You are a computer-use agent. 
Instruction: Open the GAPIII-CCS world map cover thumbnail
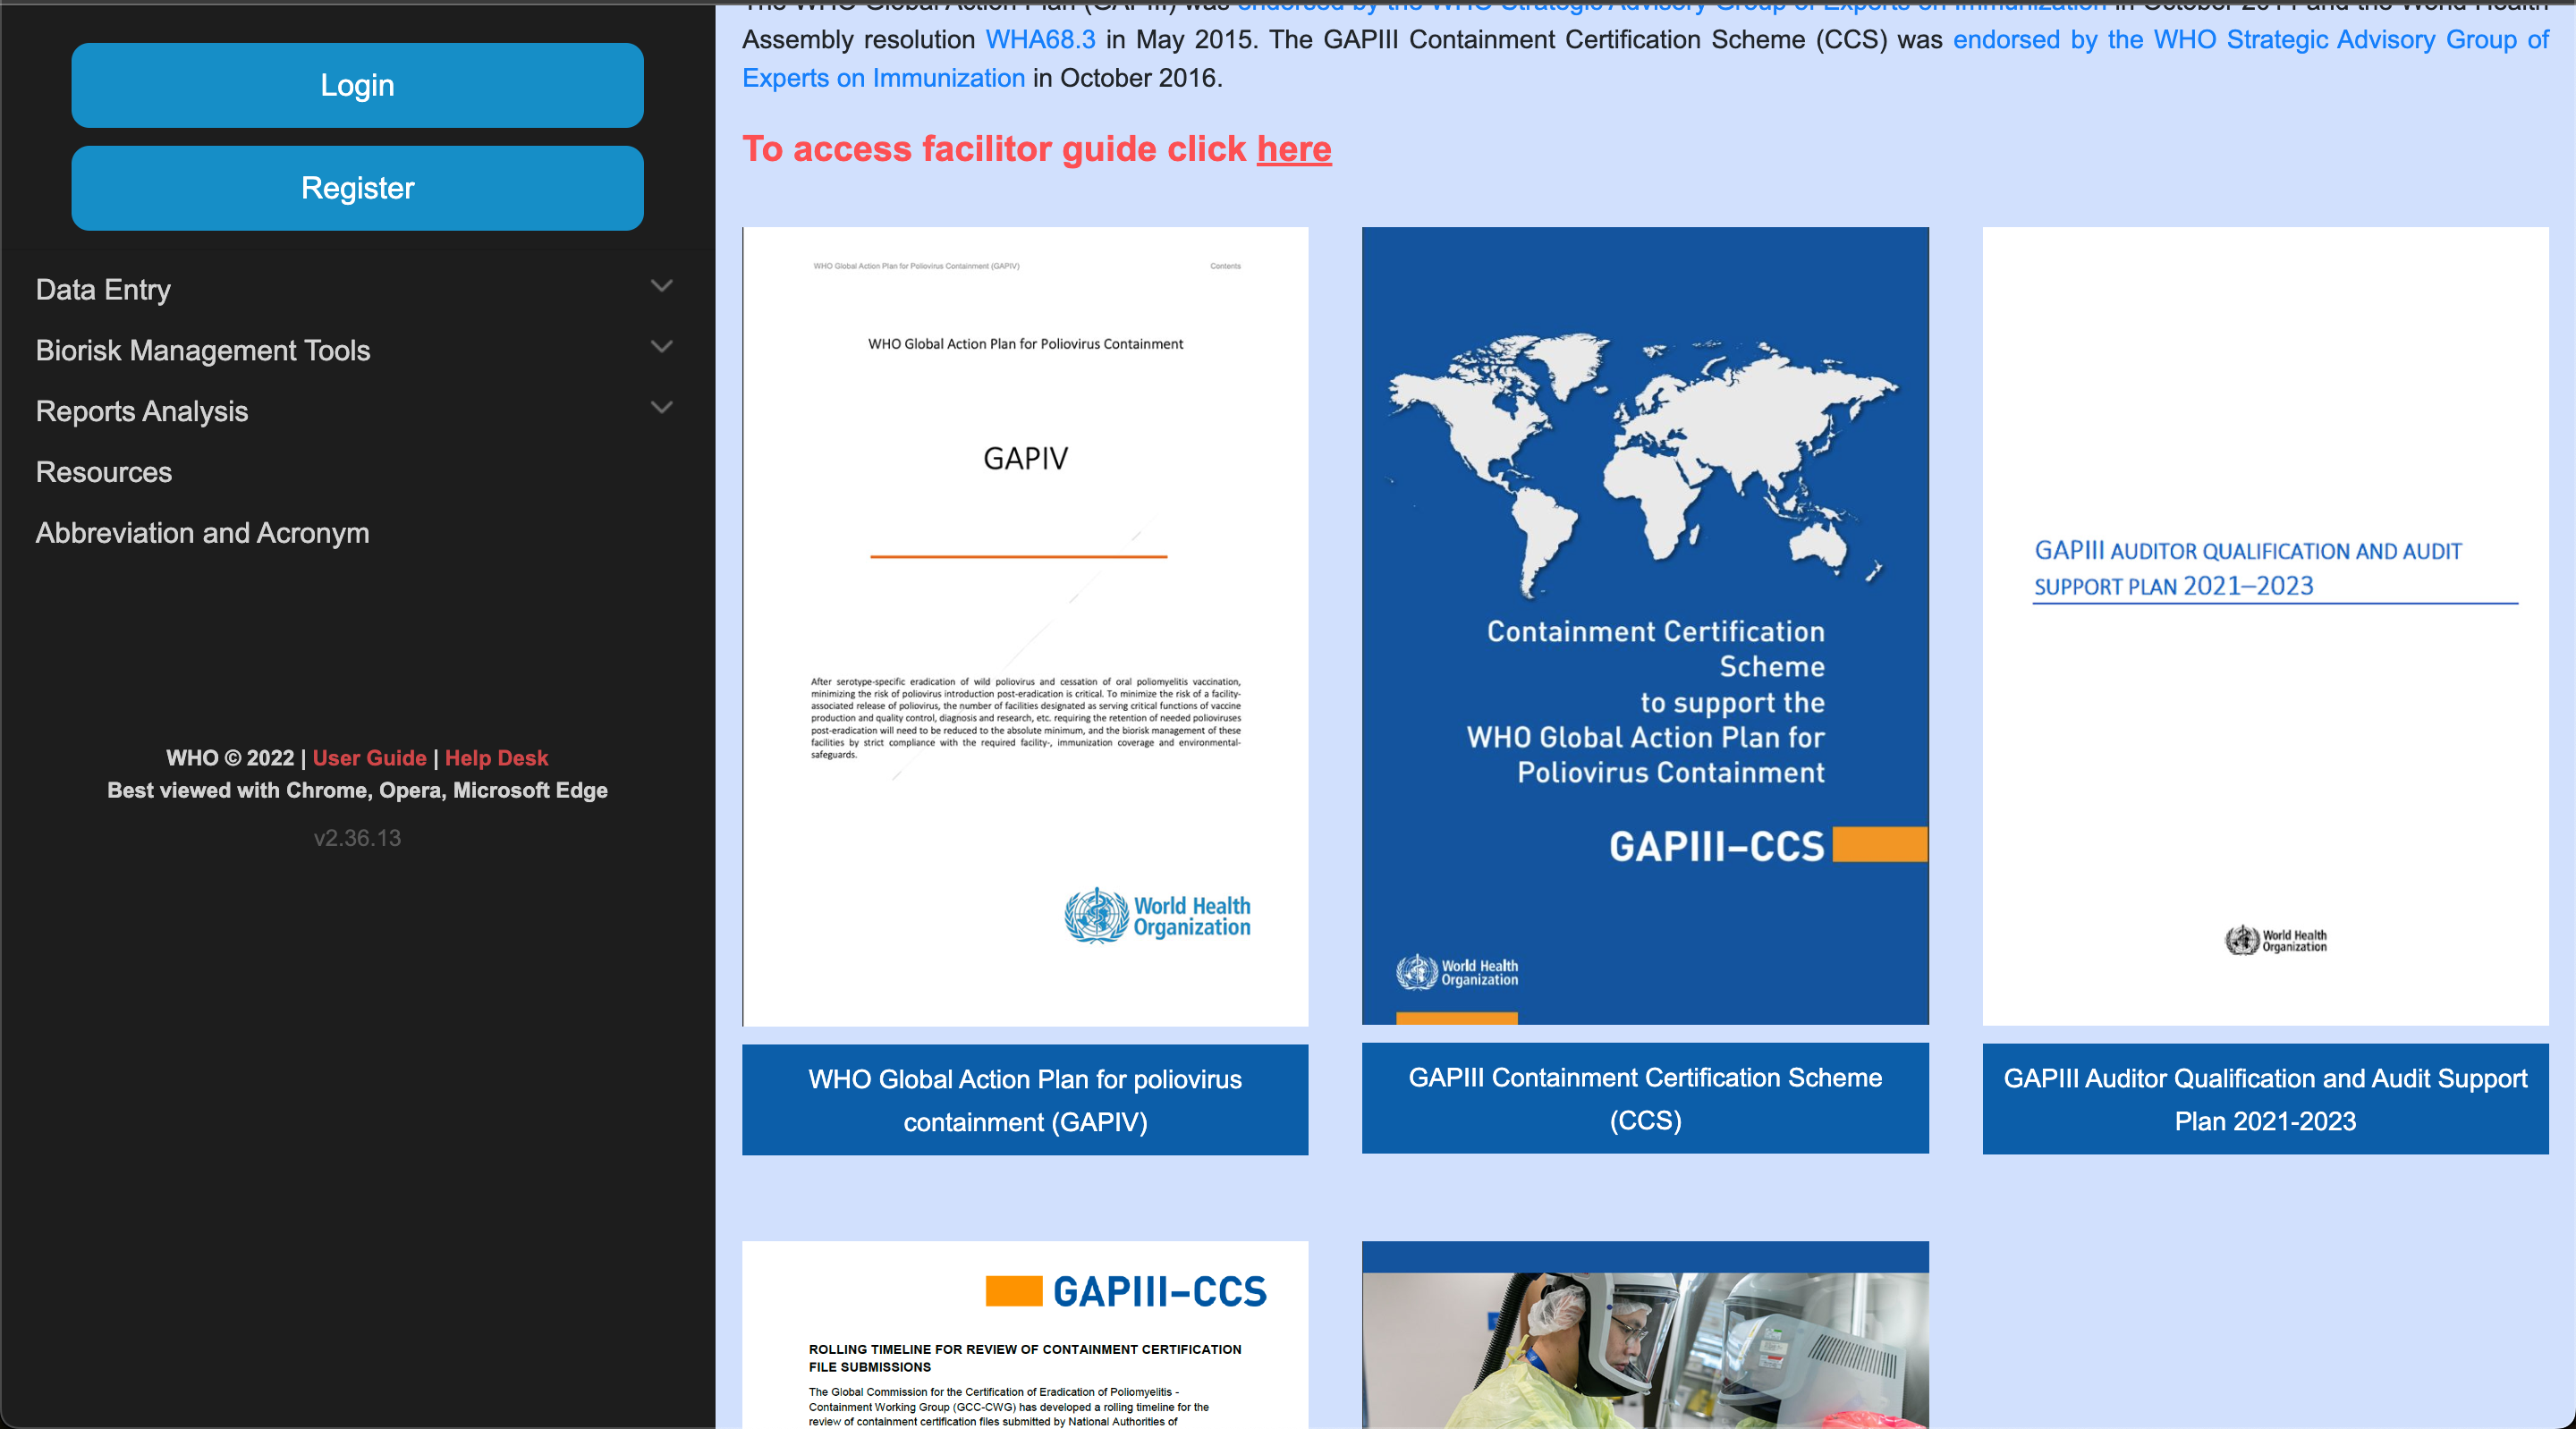(1644, 600)
